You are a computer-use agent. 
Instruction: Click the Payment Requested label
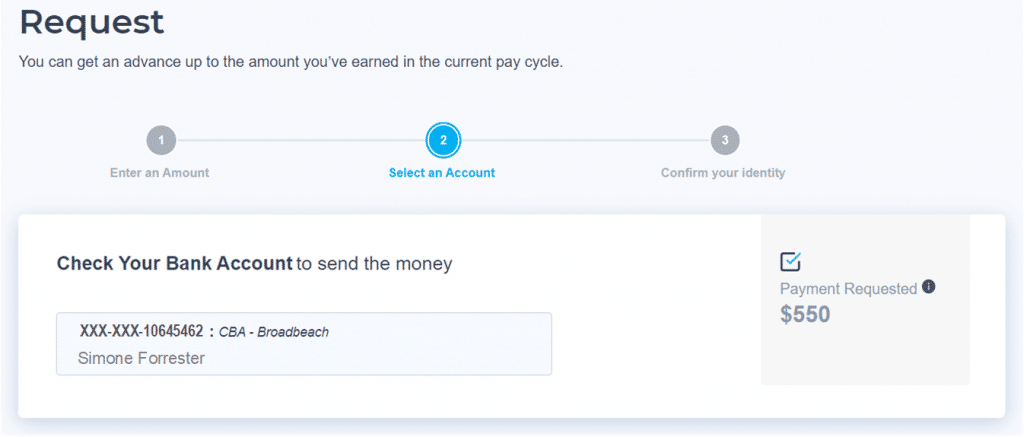(x=849, y=289)
